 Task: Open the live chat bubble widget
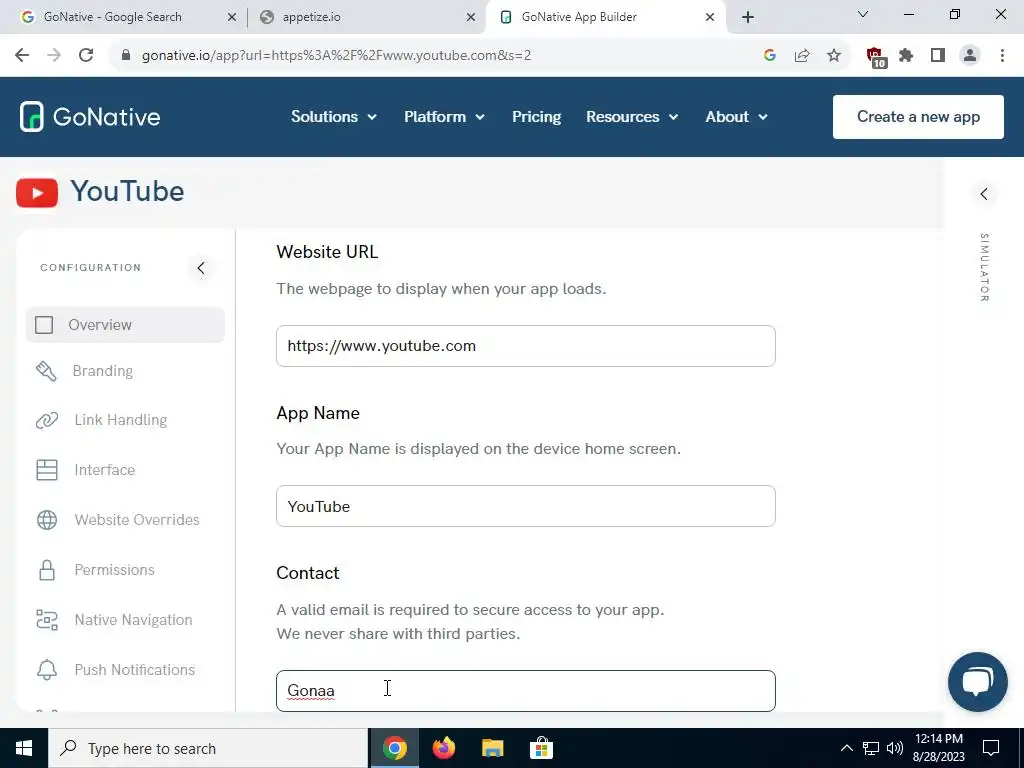click(x=977, y=682)
